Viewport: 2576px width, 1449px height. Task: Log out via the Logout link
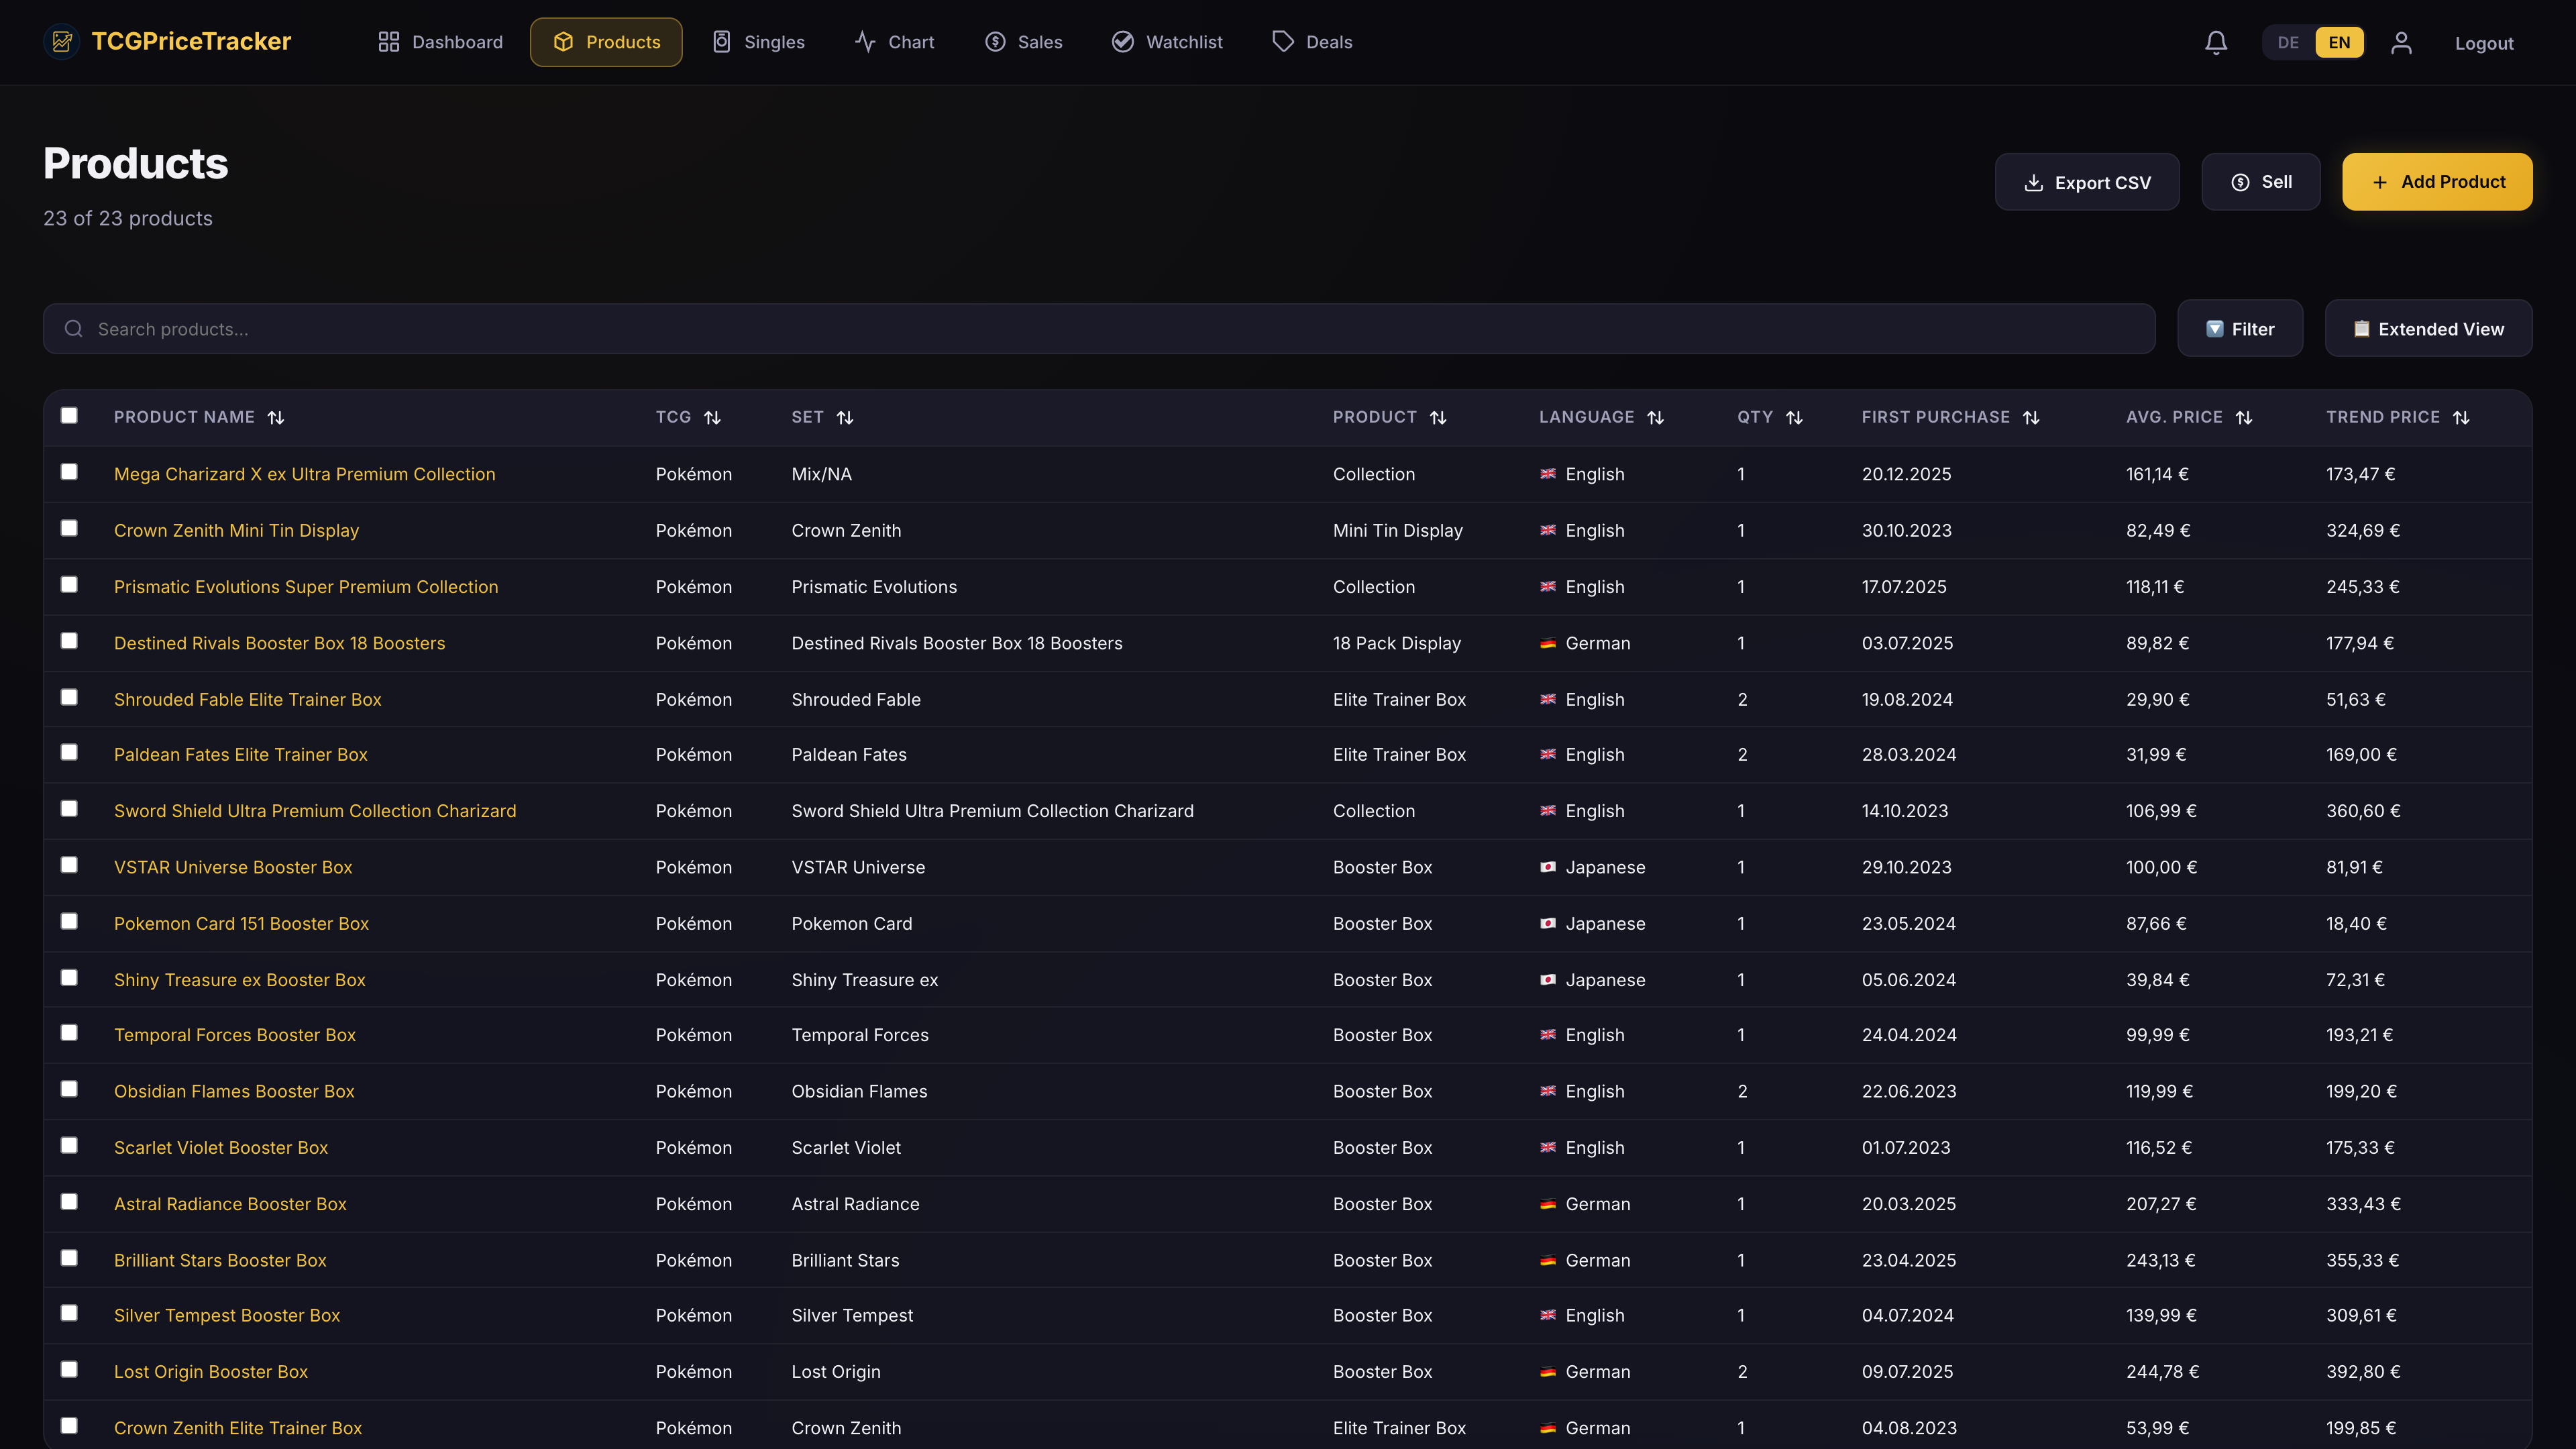coord(2484,43)
